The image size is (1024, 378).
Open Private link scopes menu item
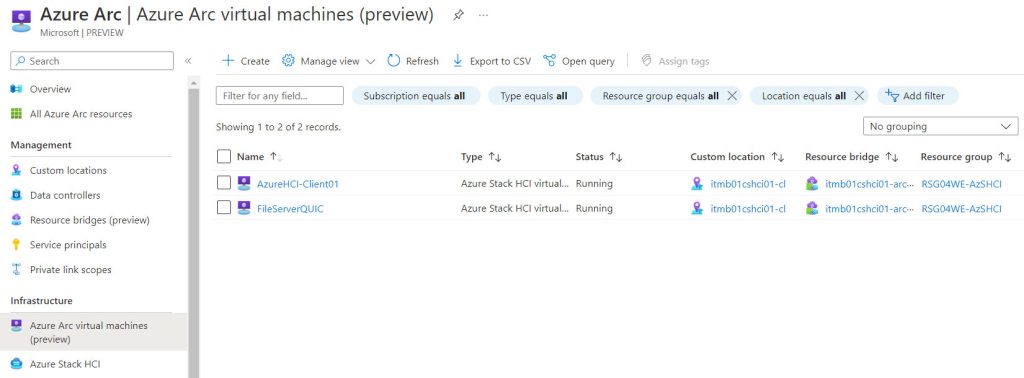point(71,270)
